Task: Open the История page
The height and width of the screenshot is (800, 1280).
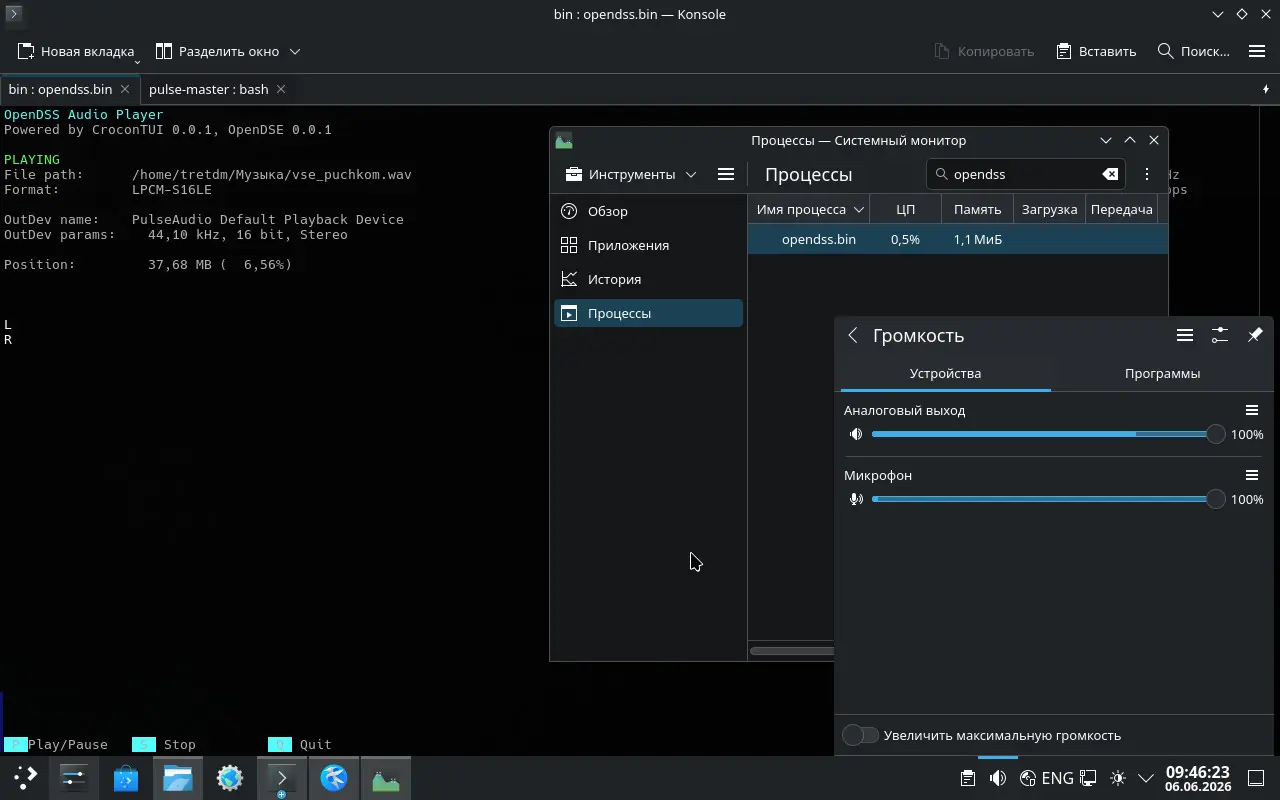Action: click(648, 279)
